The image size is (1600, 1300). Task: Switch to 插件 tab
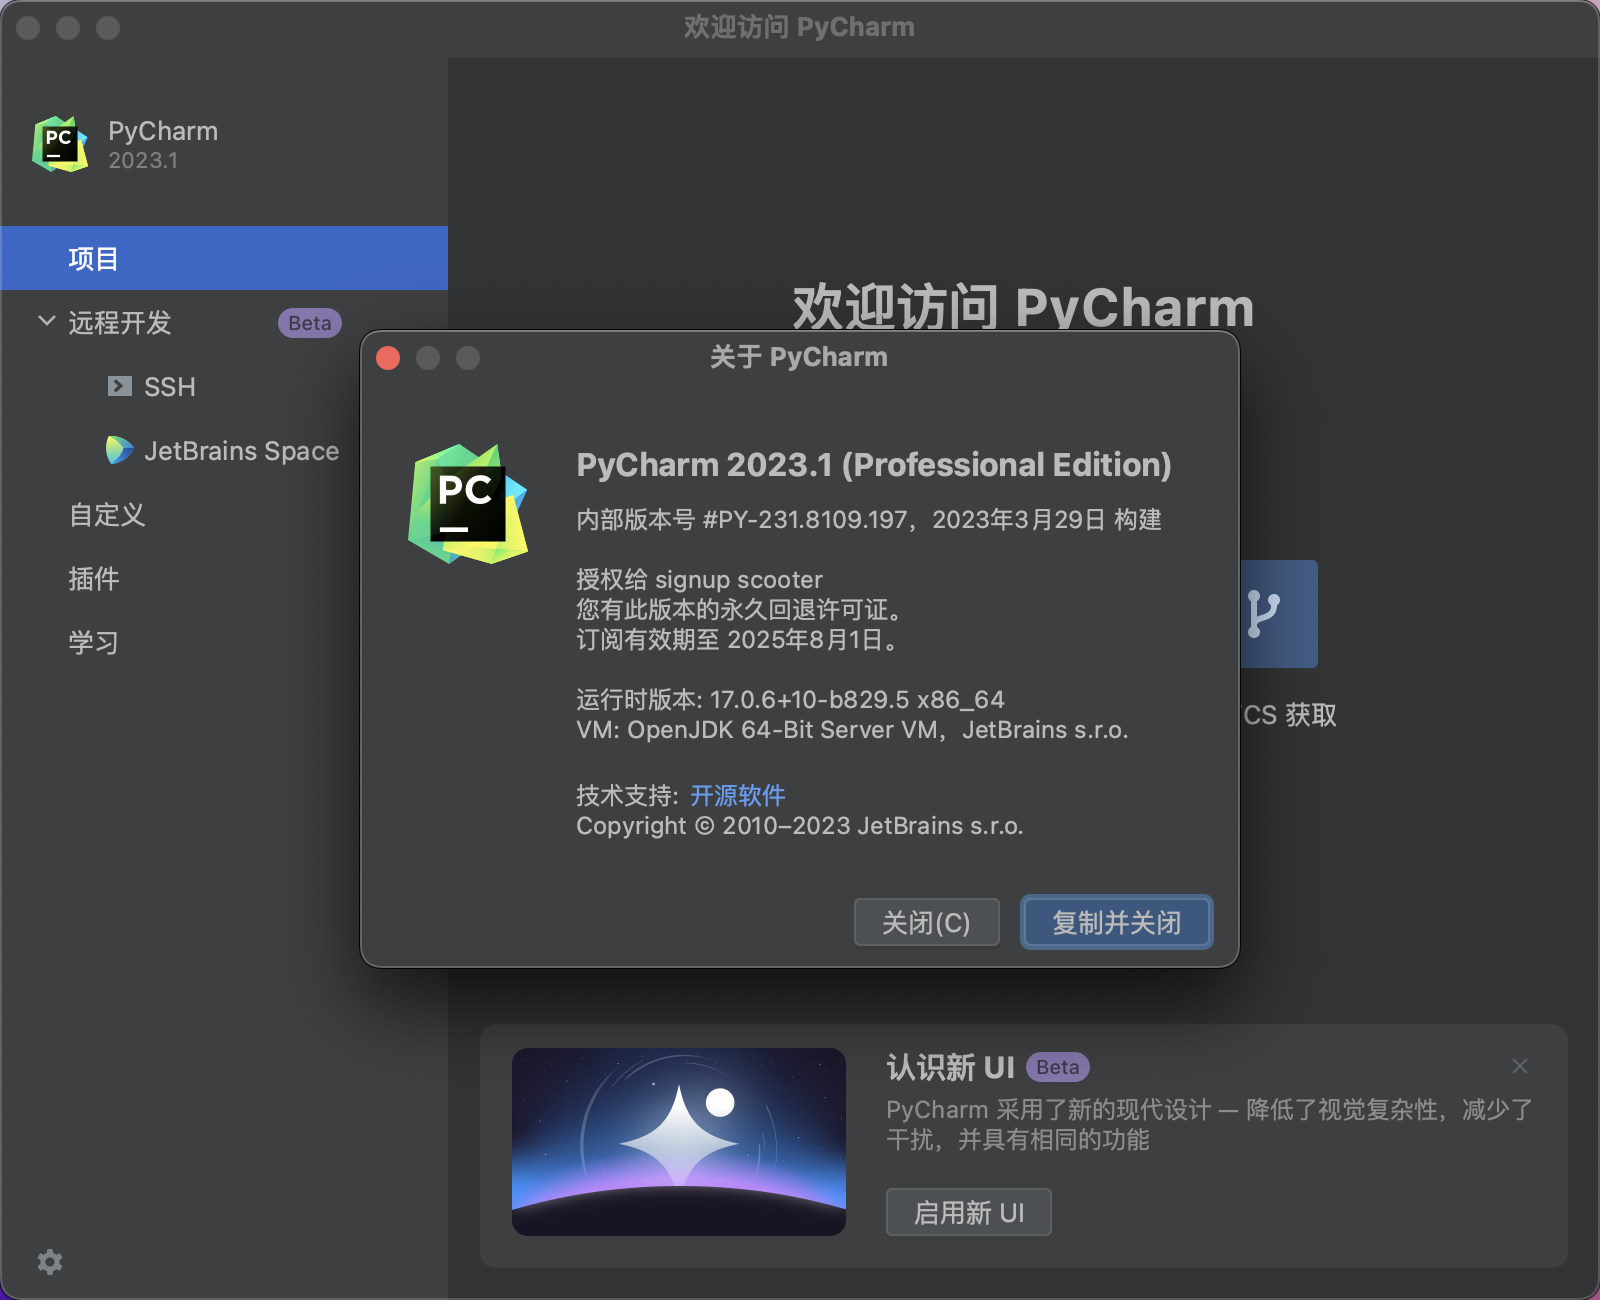(94, 579)
